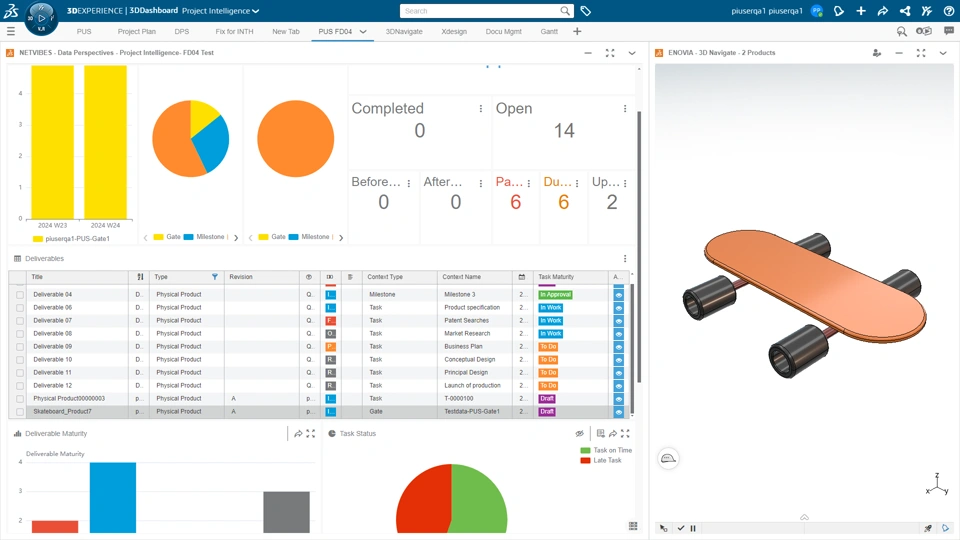The width and height of the screenshot is (960, 540).
Task: Open the Deliverables table options menu
Action: click(x=625, y=258)
